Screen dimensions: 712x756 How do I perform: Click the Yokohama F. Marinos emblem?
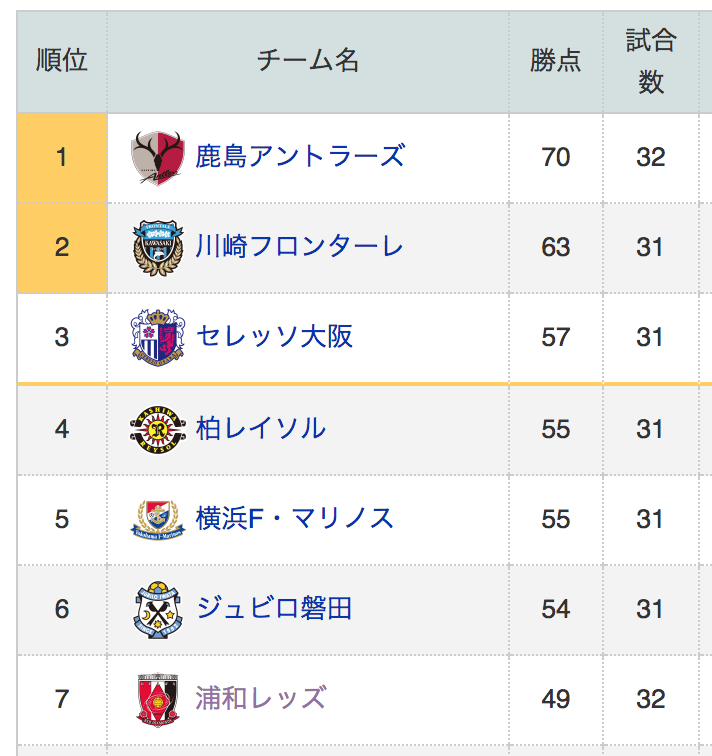point(158,519)
